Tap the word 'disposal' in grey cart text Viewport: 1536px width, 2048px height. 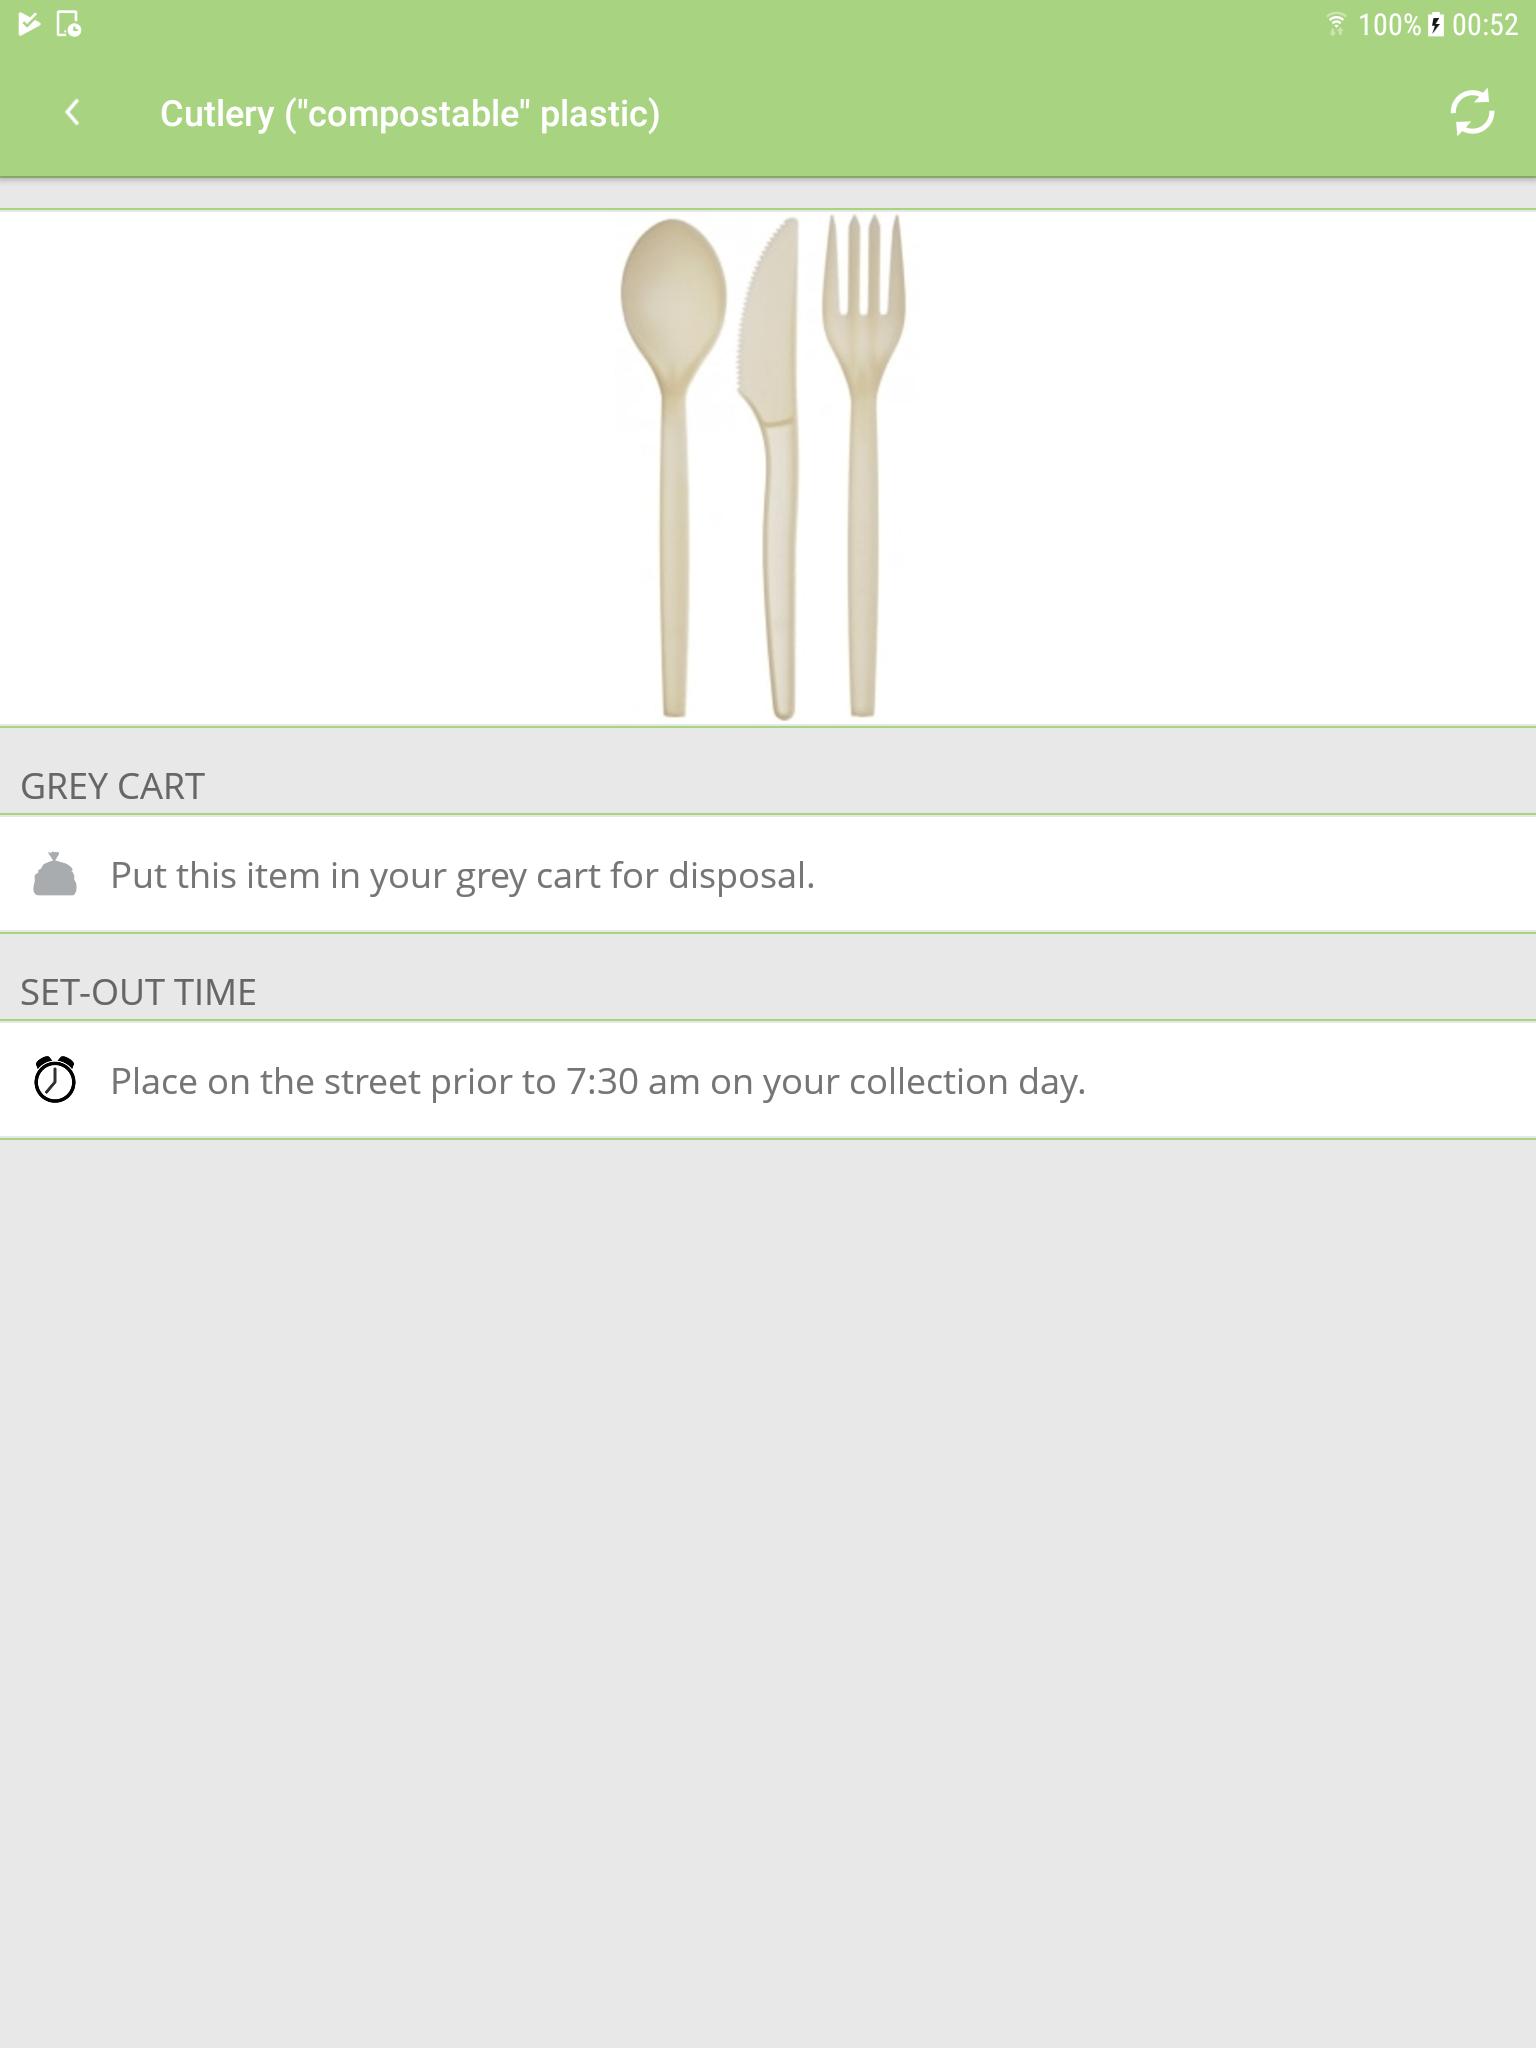[x=738, y=875]
